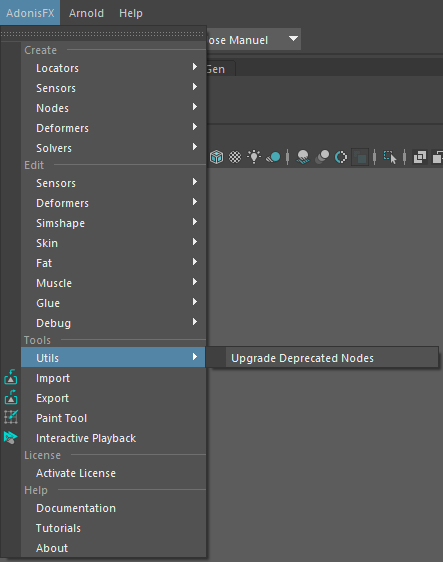Screen dimensions: 443x562
Task: Click the Isolate Select icon
Action: pos(390,157)
